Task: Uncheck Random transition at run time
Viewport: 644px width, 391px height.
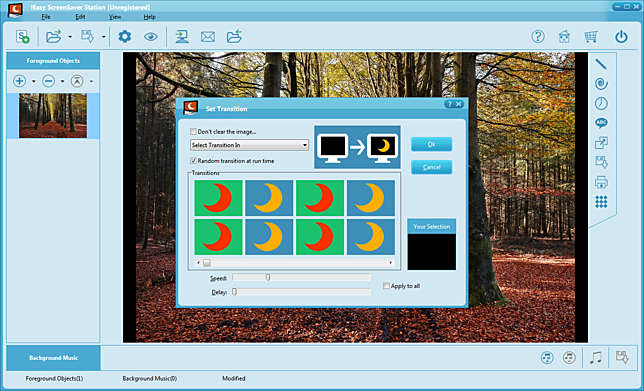Action: 193,161
